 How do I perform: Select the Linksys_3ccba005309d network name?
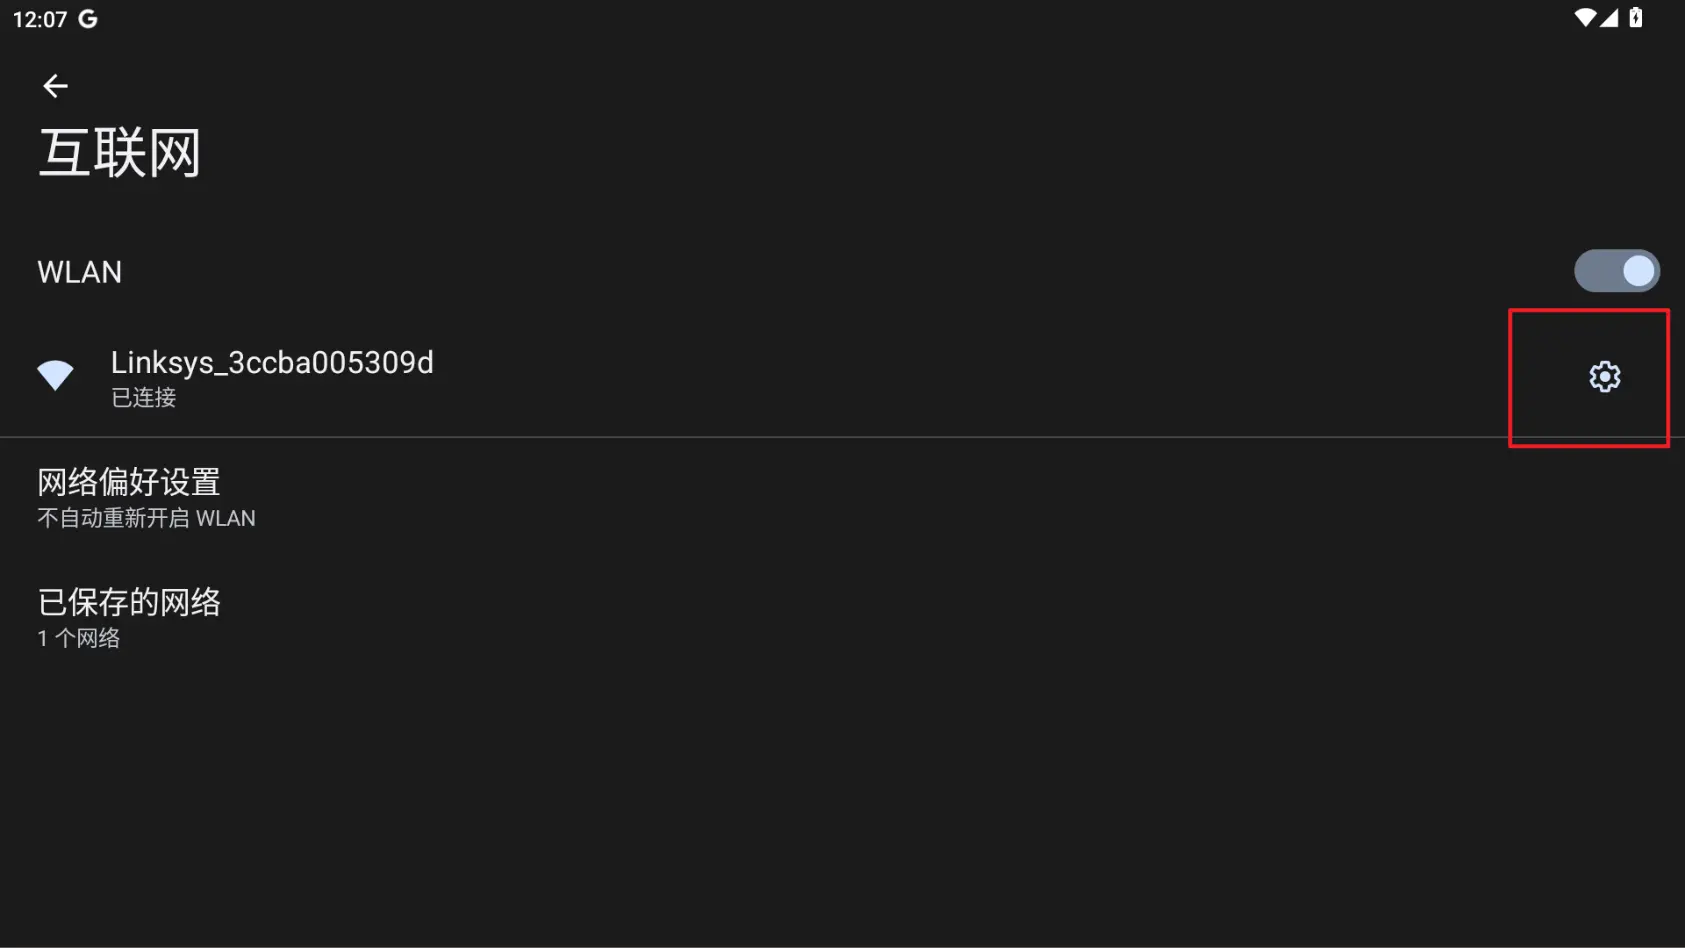[272, 362]
